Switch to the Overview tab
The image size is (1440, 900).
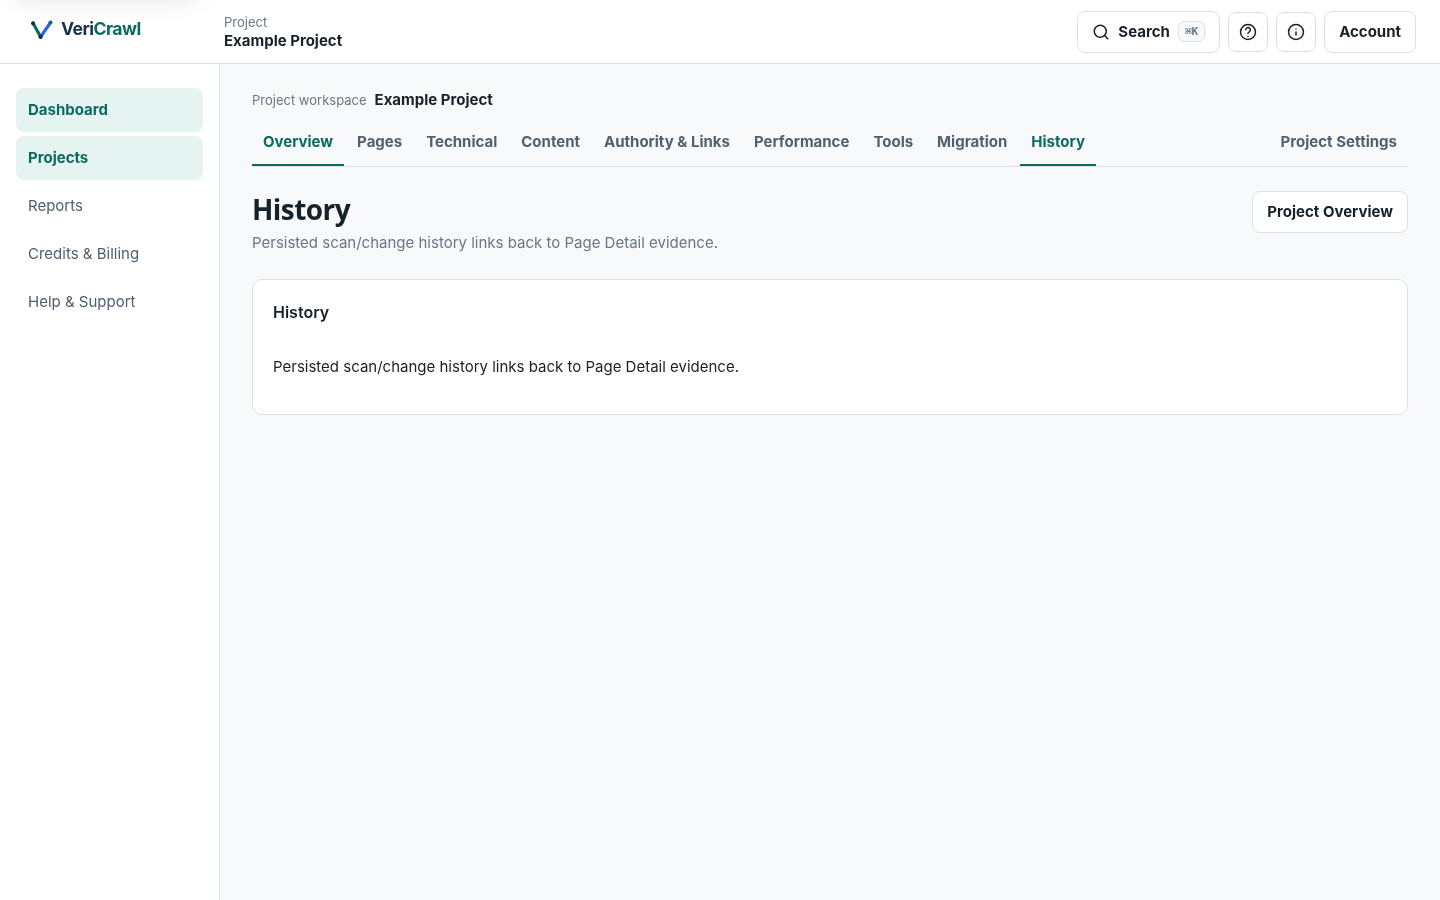(x=298, y=142)
